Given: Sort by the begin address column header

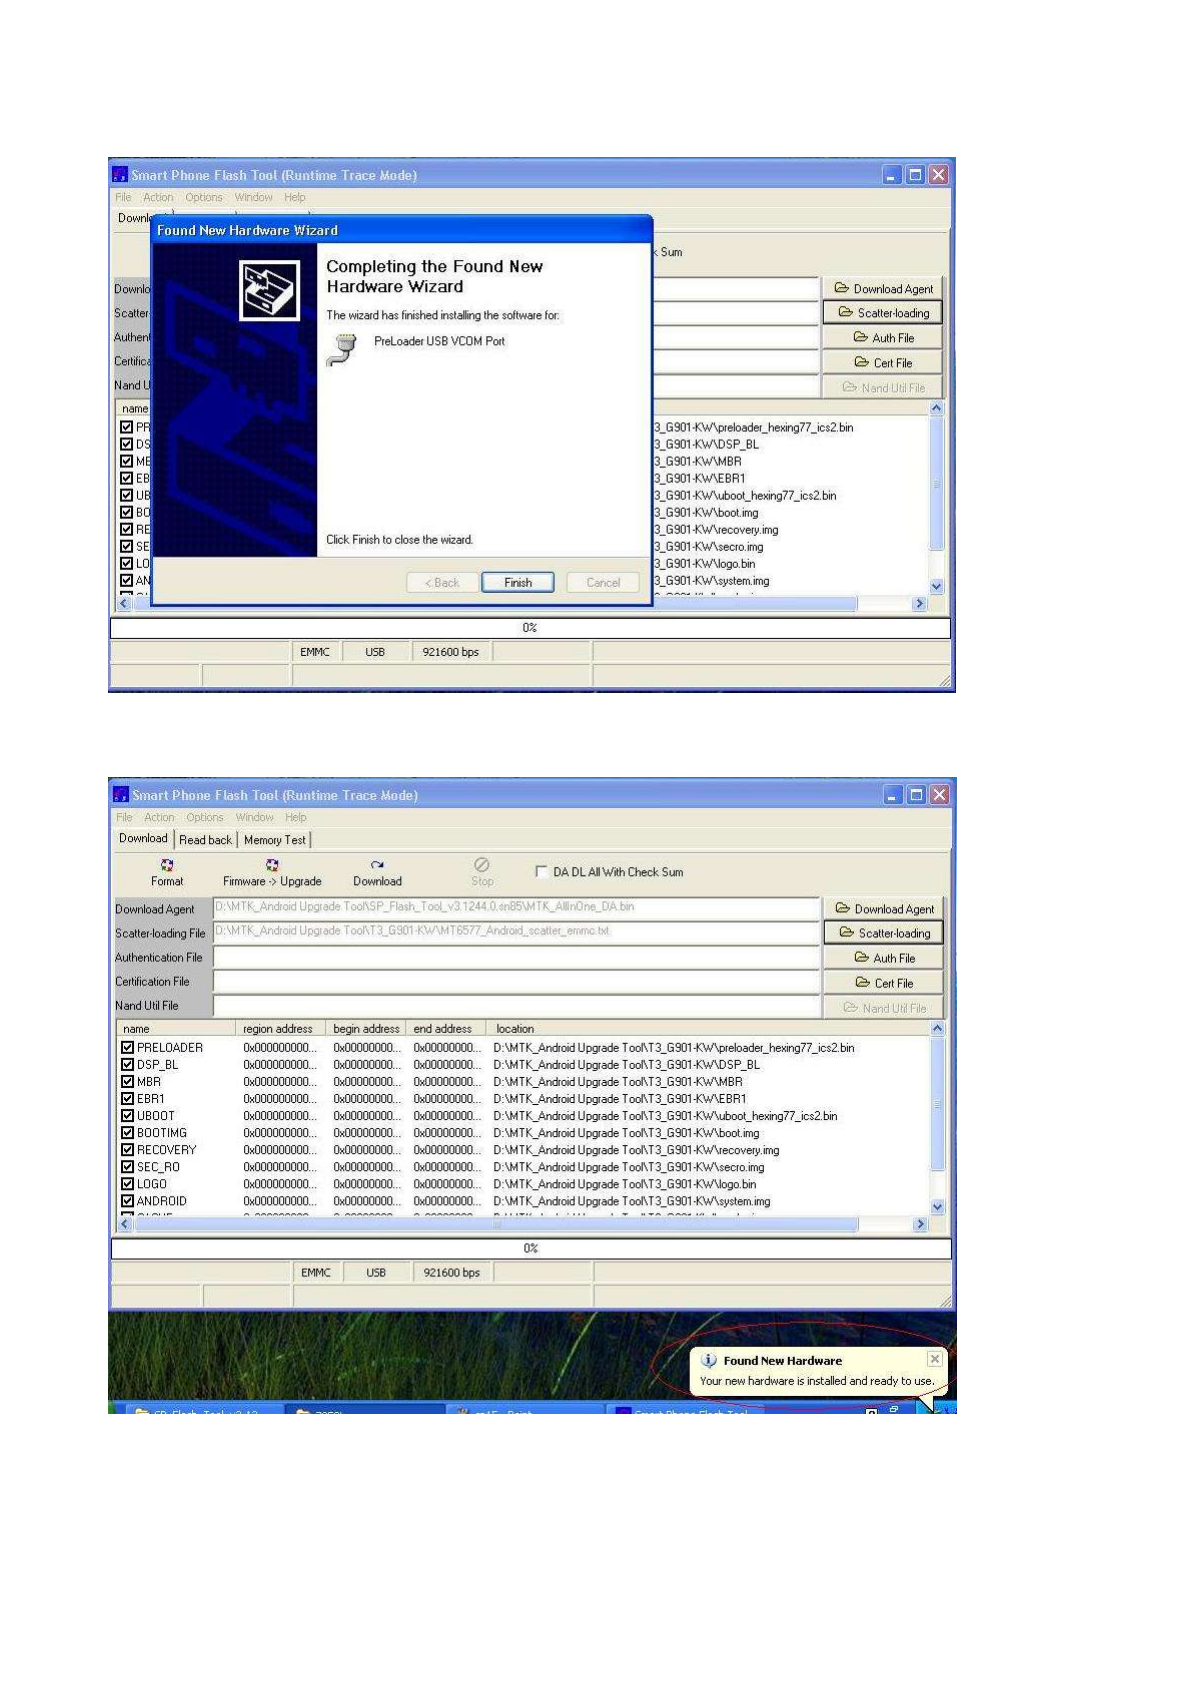Looking at the screenshot, I should tap(366, 1028).
